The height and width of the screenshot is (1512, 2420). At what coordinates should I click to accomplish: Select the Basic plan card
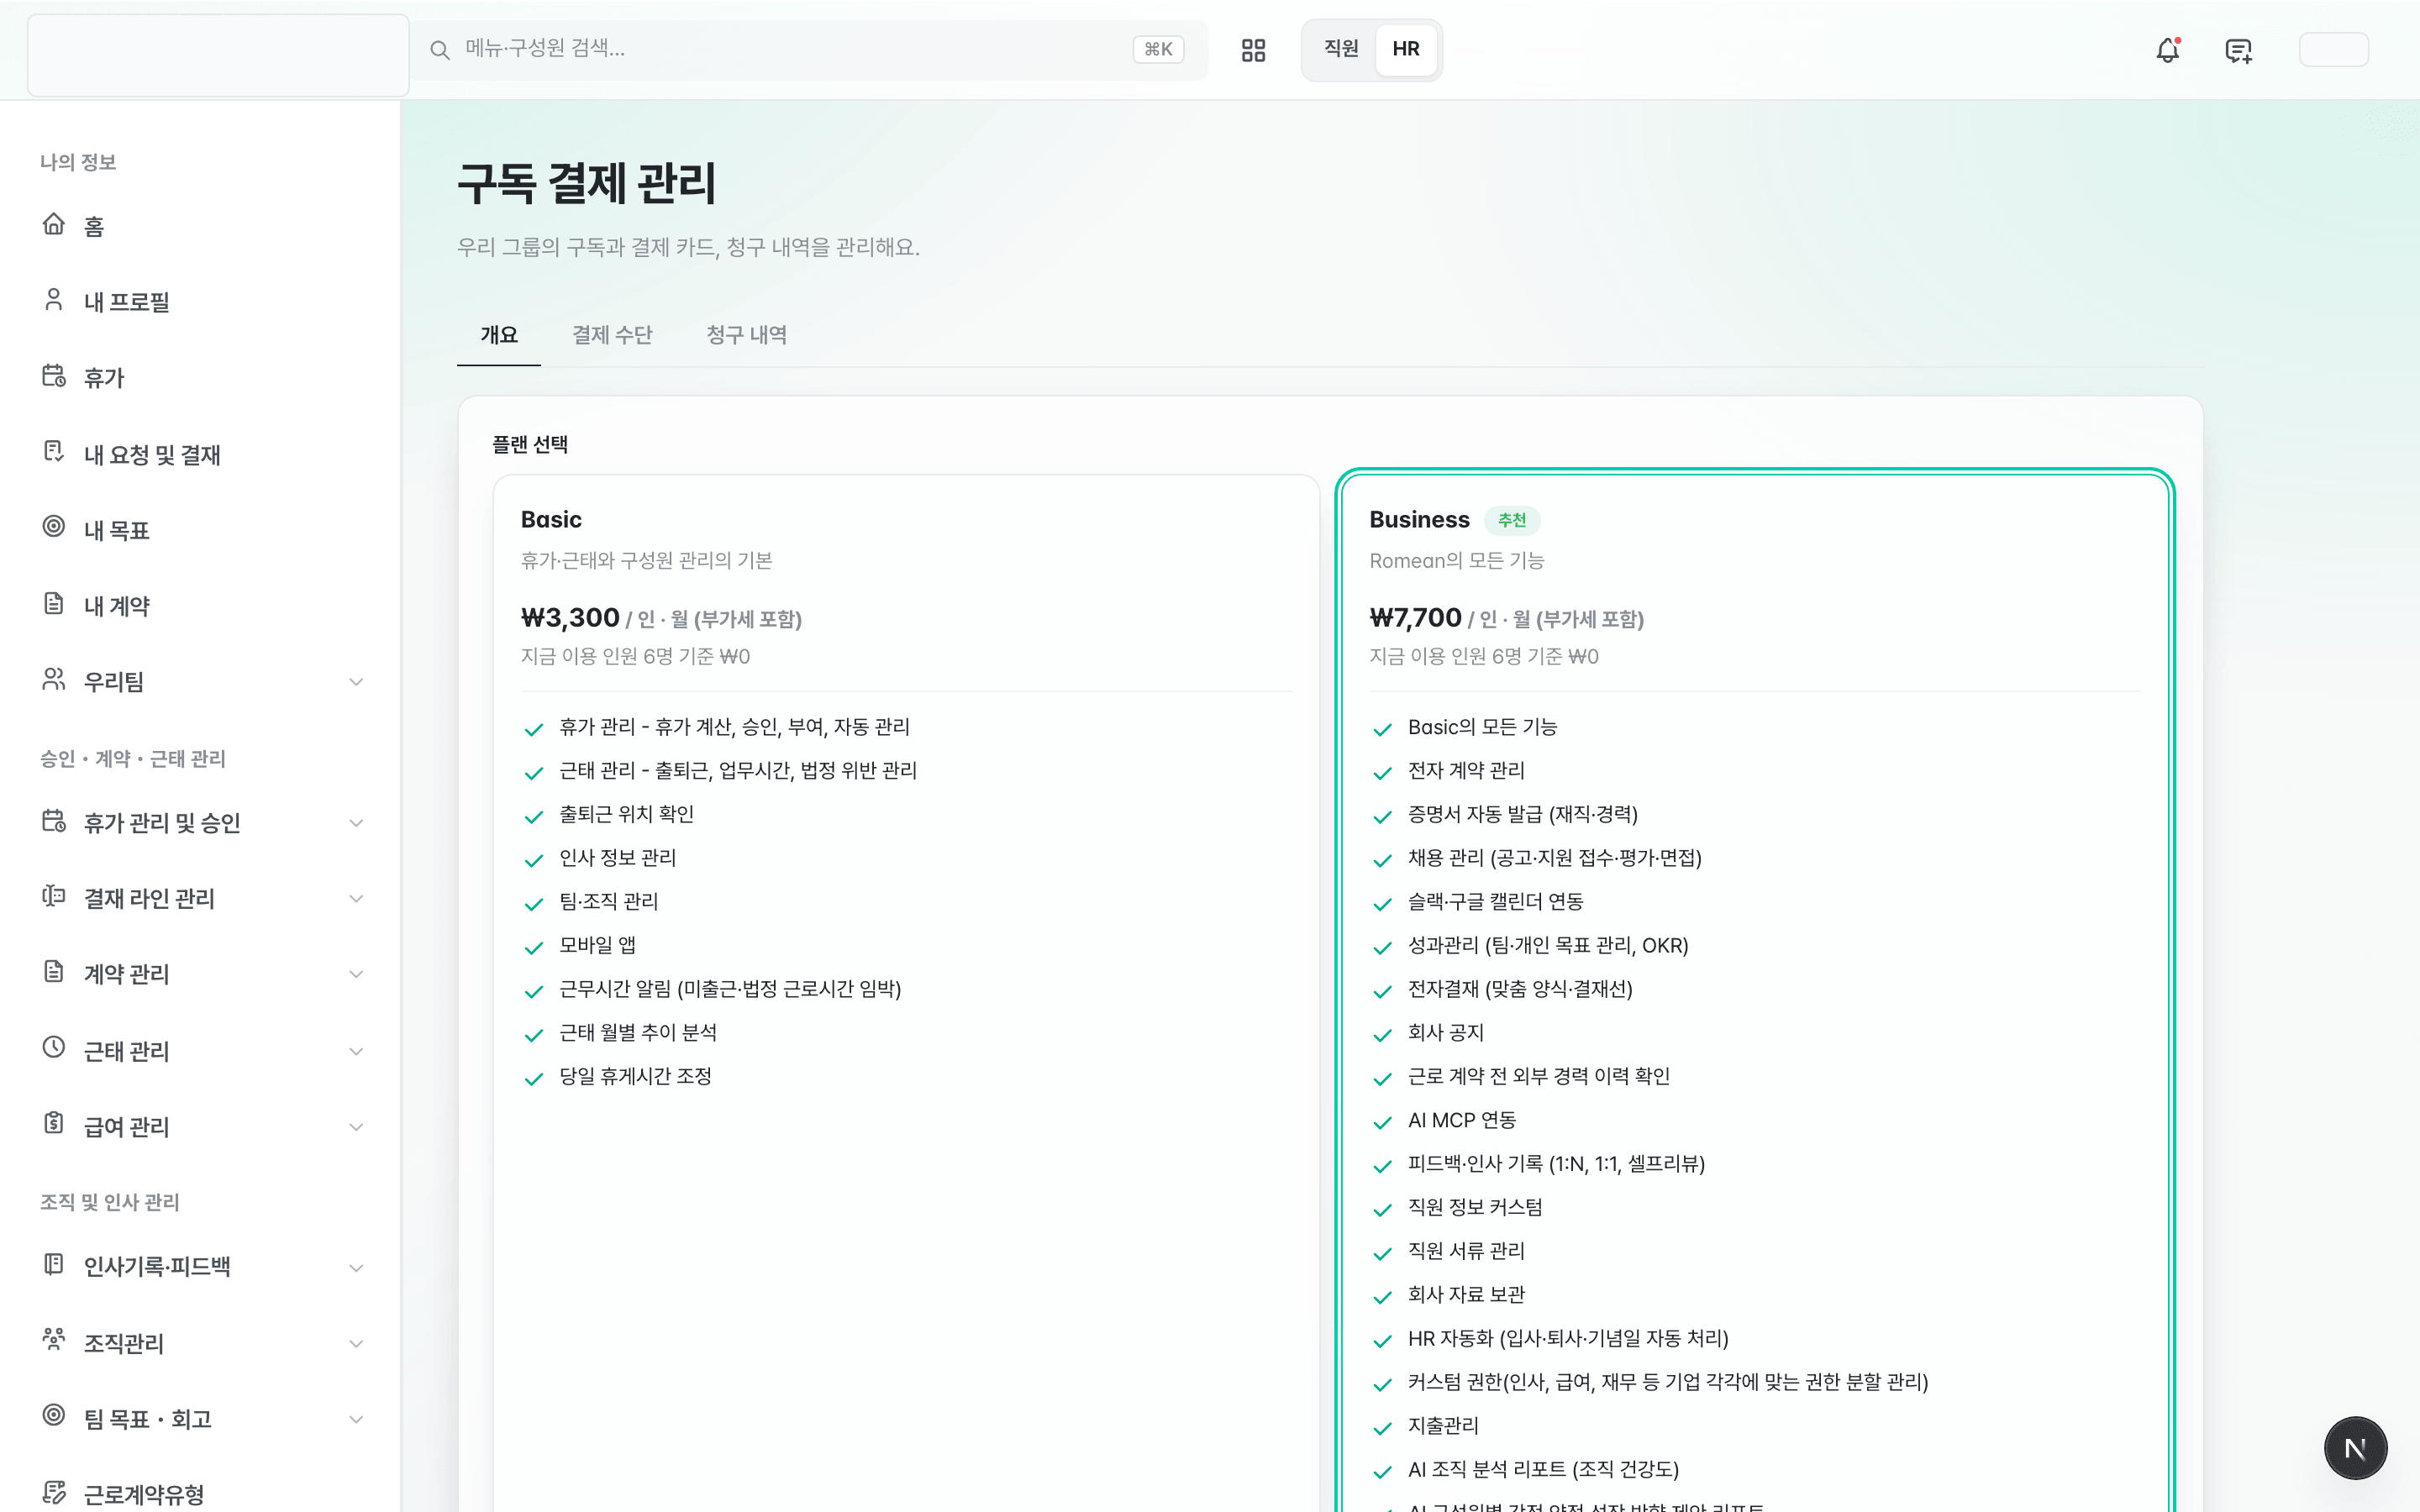906,993
